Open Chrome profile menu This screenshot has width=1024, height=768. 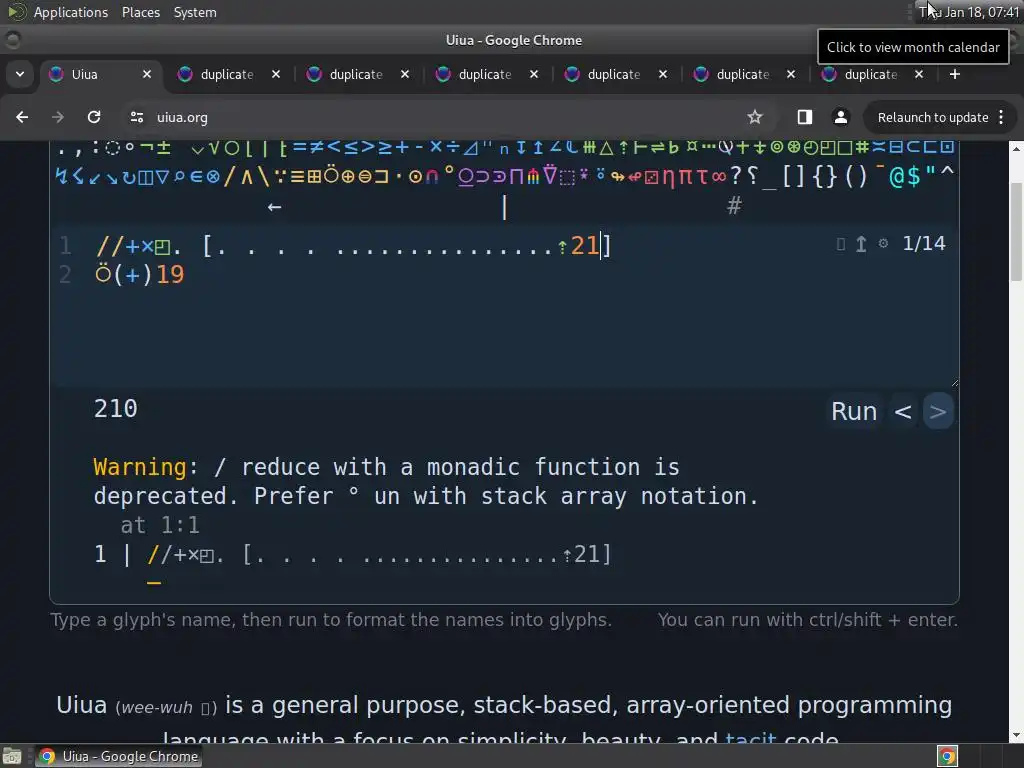tap(840, 117)
